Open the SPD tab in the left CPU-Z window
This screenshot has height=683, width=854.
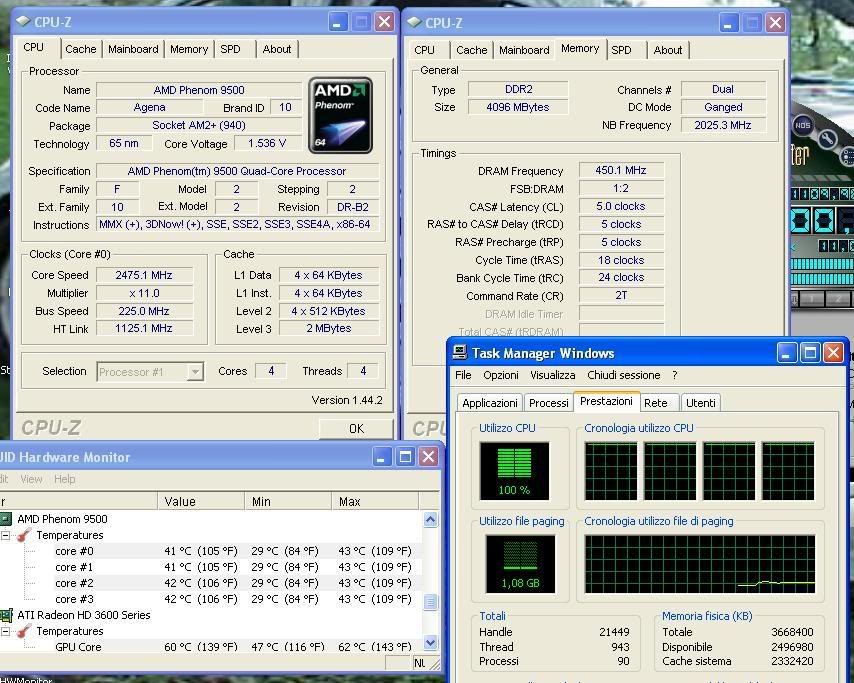pos(230,49)
